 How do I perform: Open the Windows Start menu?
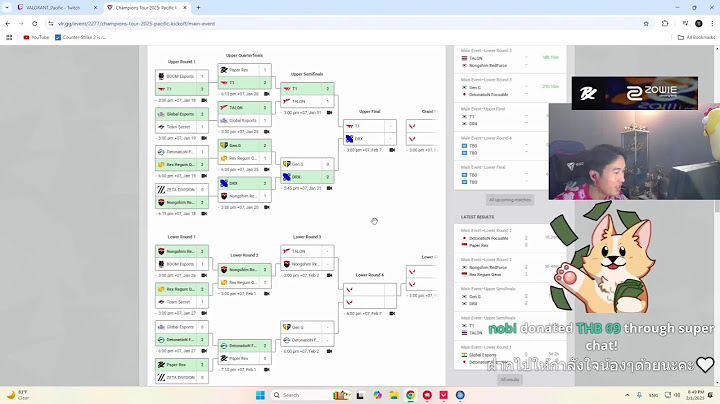point(260,395)
